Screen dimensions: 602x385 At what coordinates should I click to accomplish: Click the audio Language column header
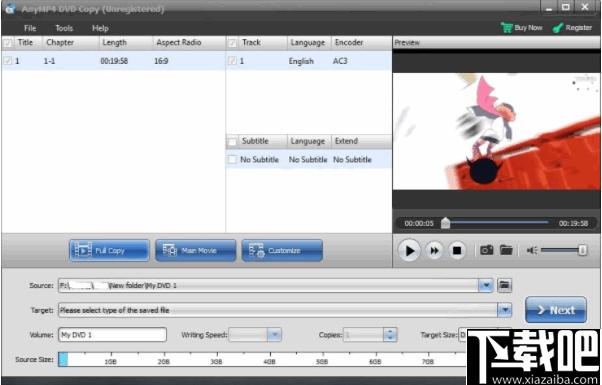[308, 43]
